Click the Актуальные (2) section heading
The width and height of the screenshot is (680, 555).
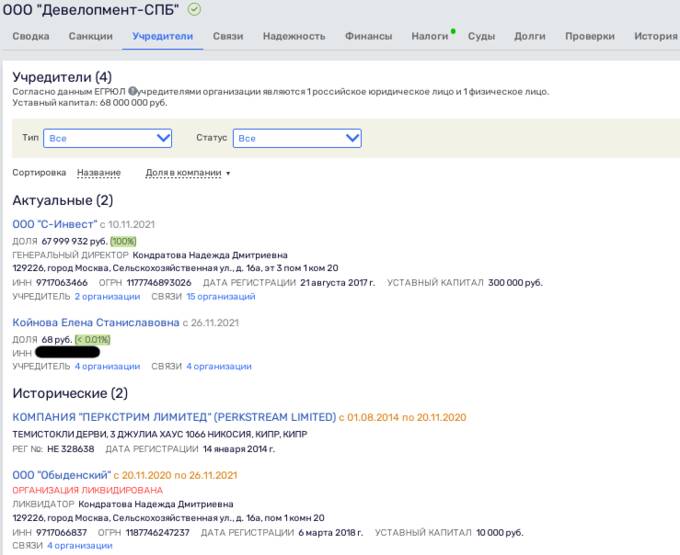tap(63, 200)
